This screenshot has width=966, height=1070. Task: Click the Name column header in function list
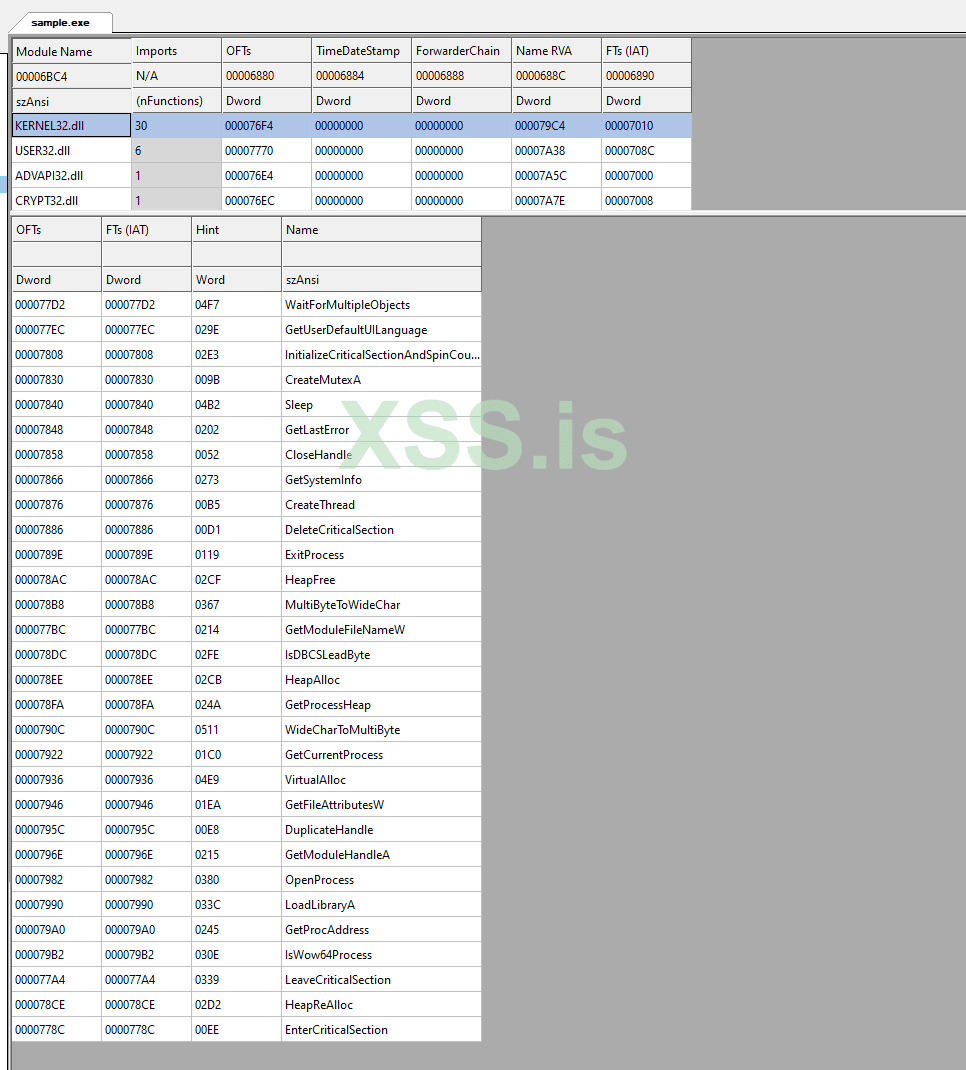tap(381, 230)
